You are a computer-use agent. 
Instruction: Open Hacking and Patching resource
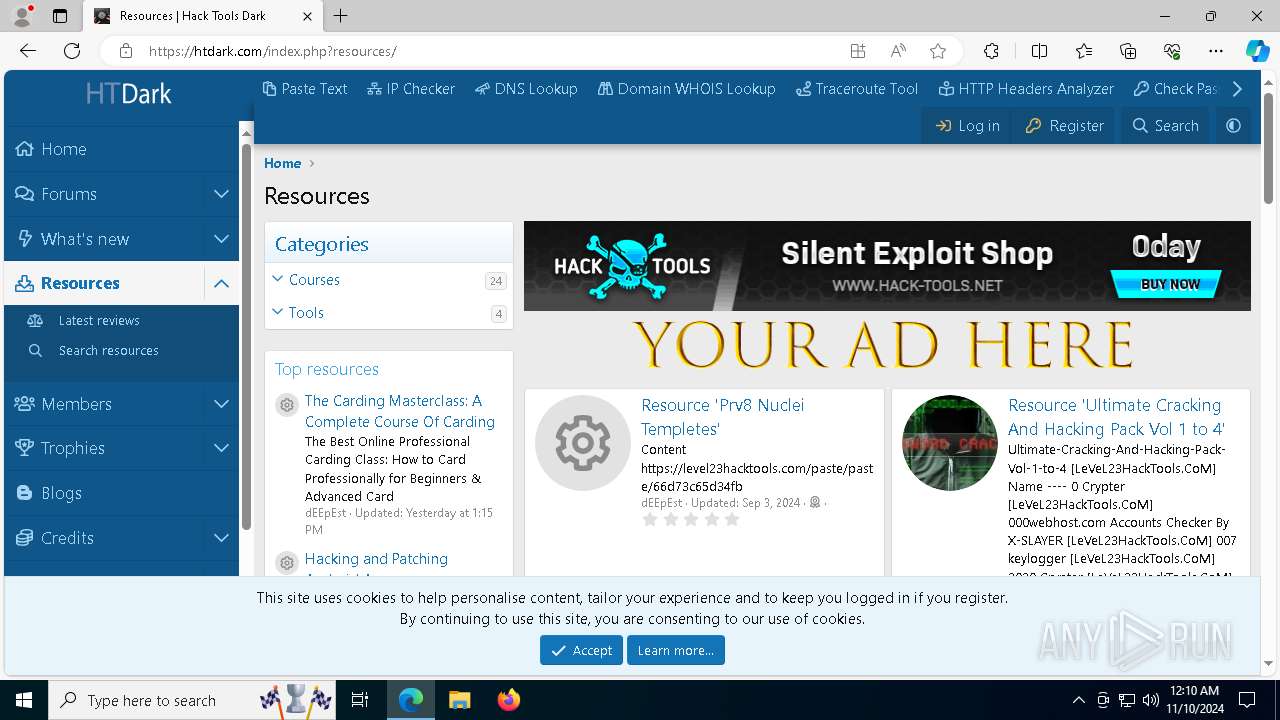pos(376,559)
